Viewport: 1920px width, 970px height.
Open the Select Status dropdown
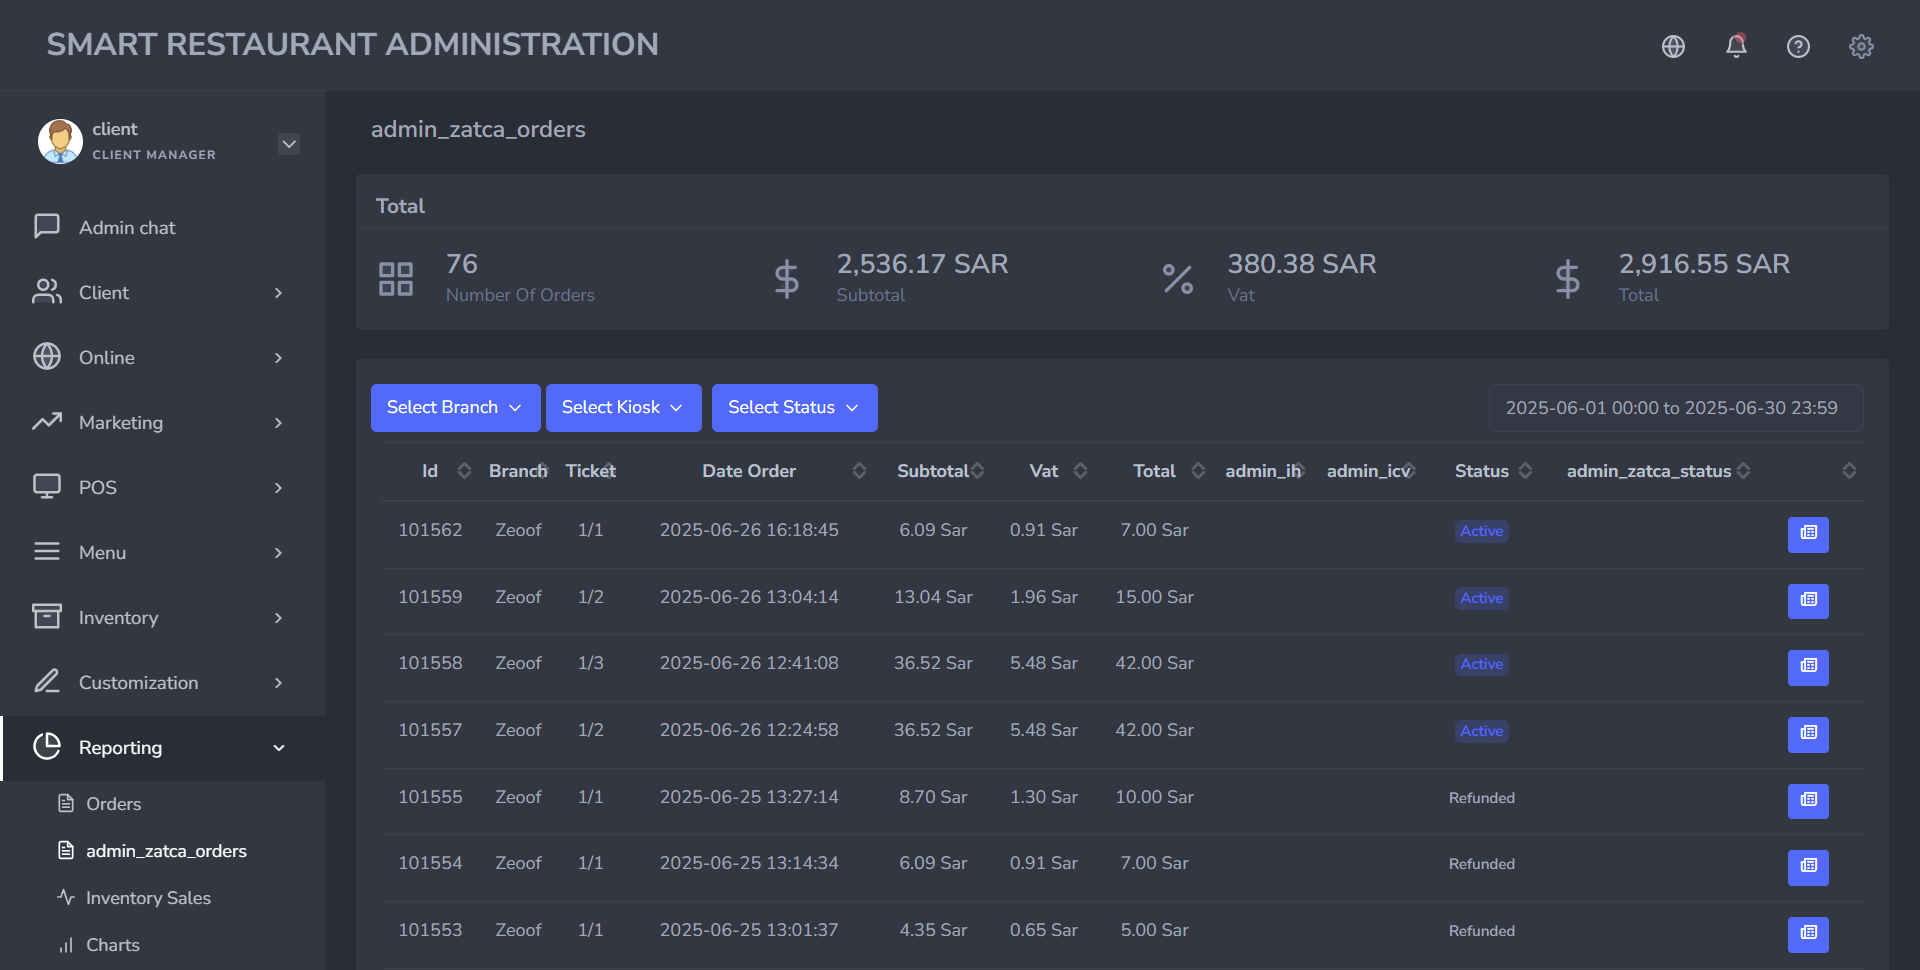tap(794, 408)
